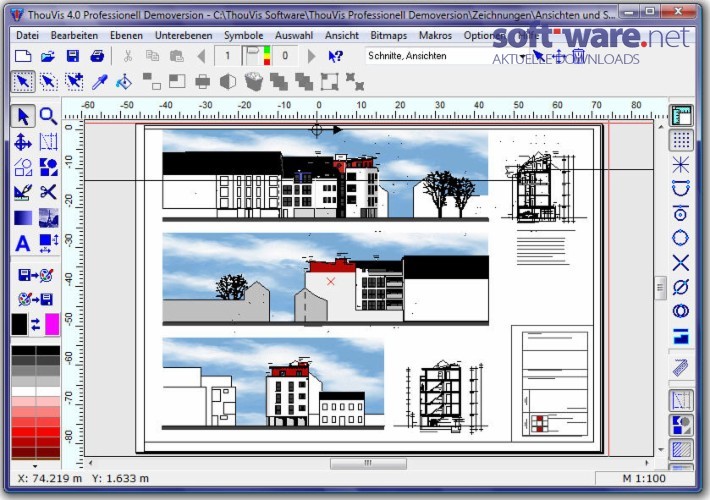
Task: Open the Bearbeiten menu
Action: (x=74, y=35)
